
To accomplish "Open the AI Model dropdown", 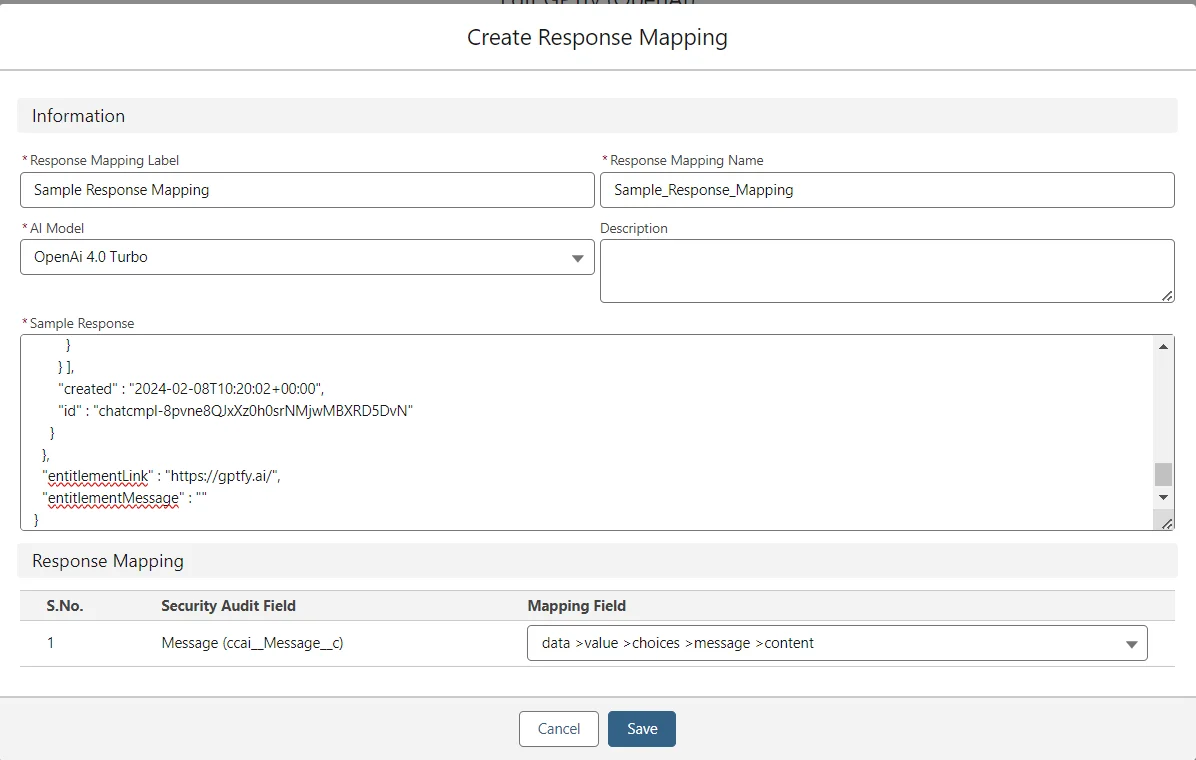I will 307,257.
